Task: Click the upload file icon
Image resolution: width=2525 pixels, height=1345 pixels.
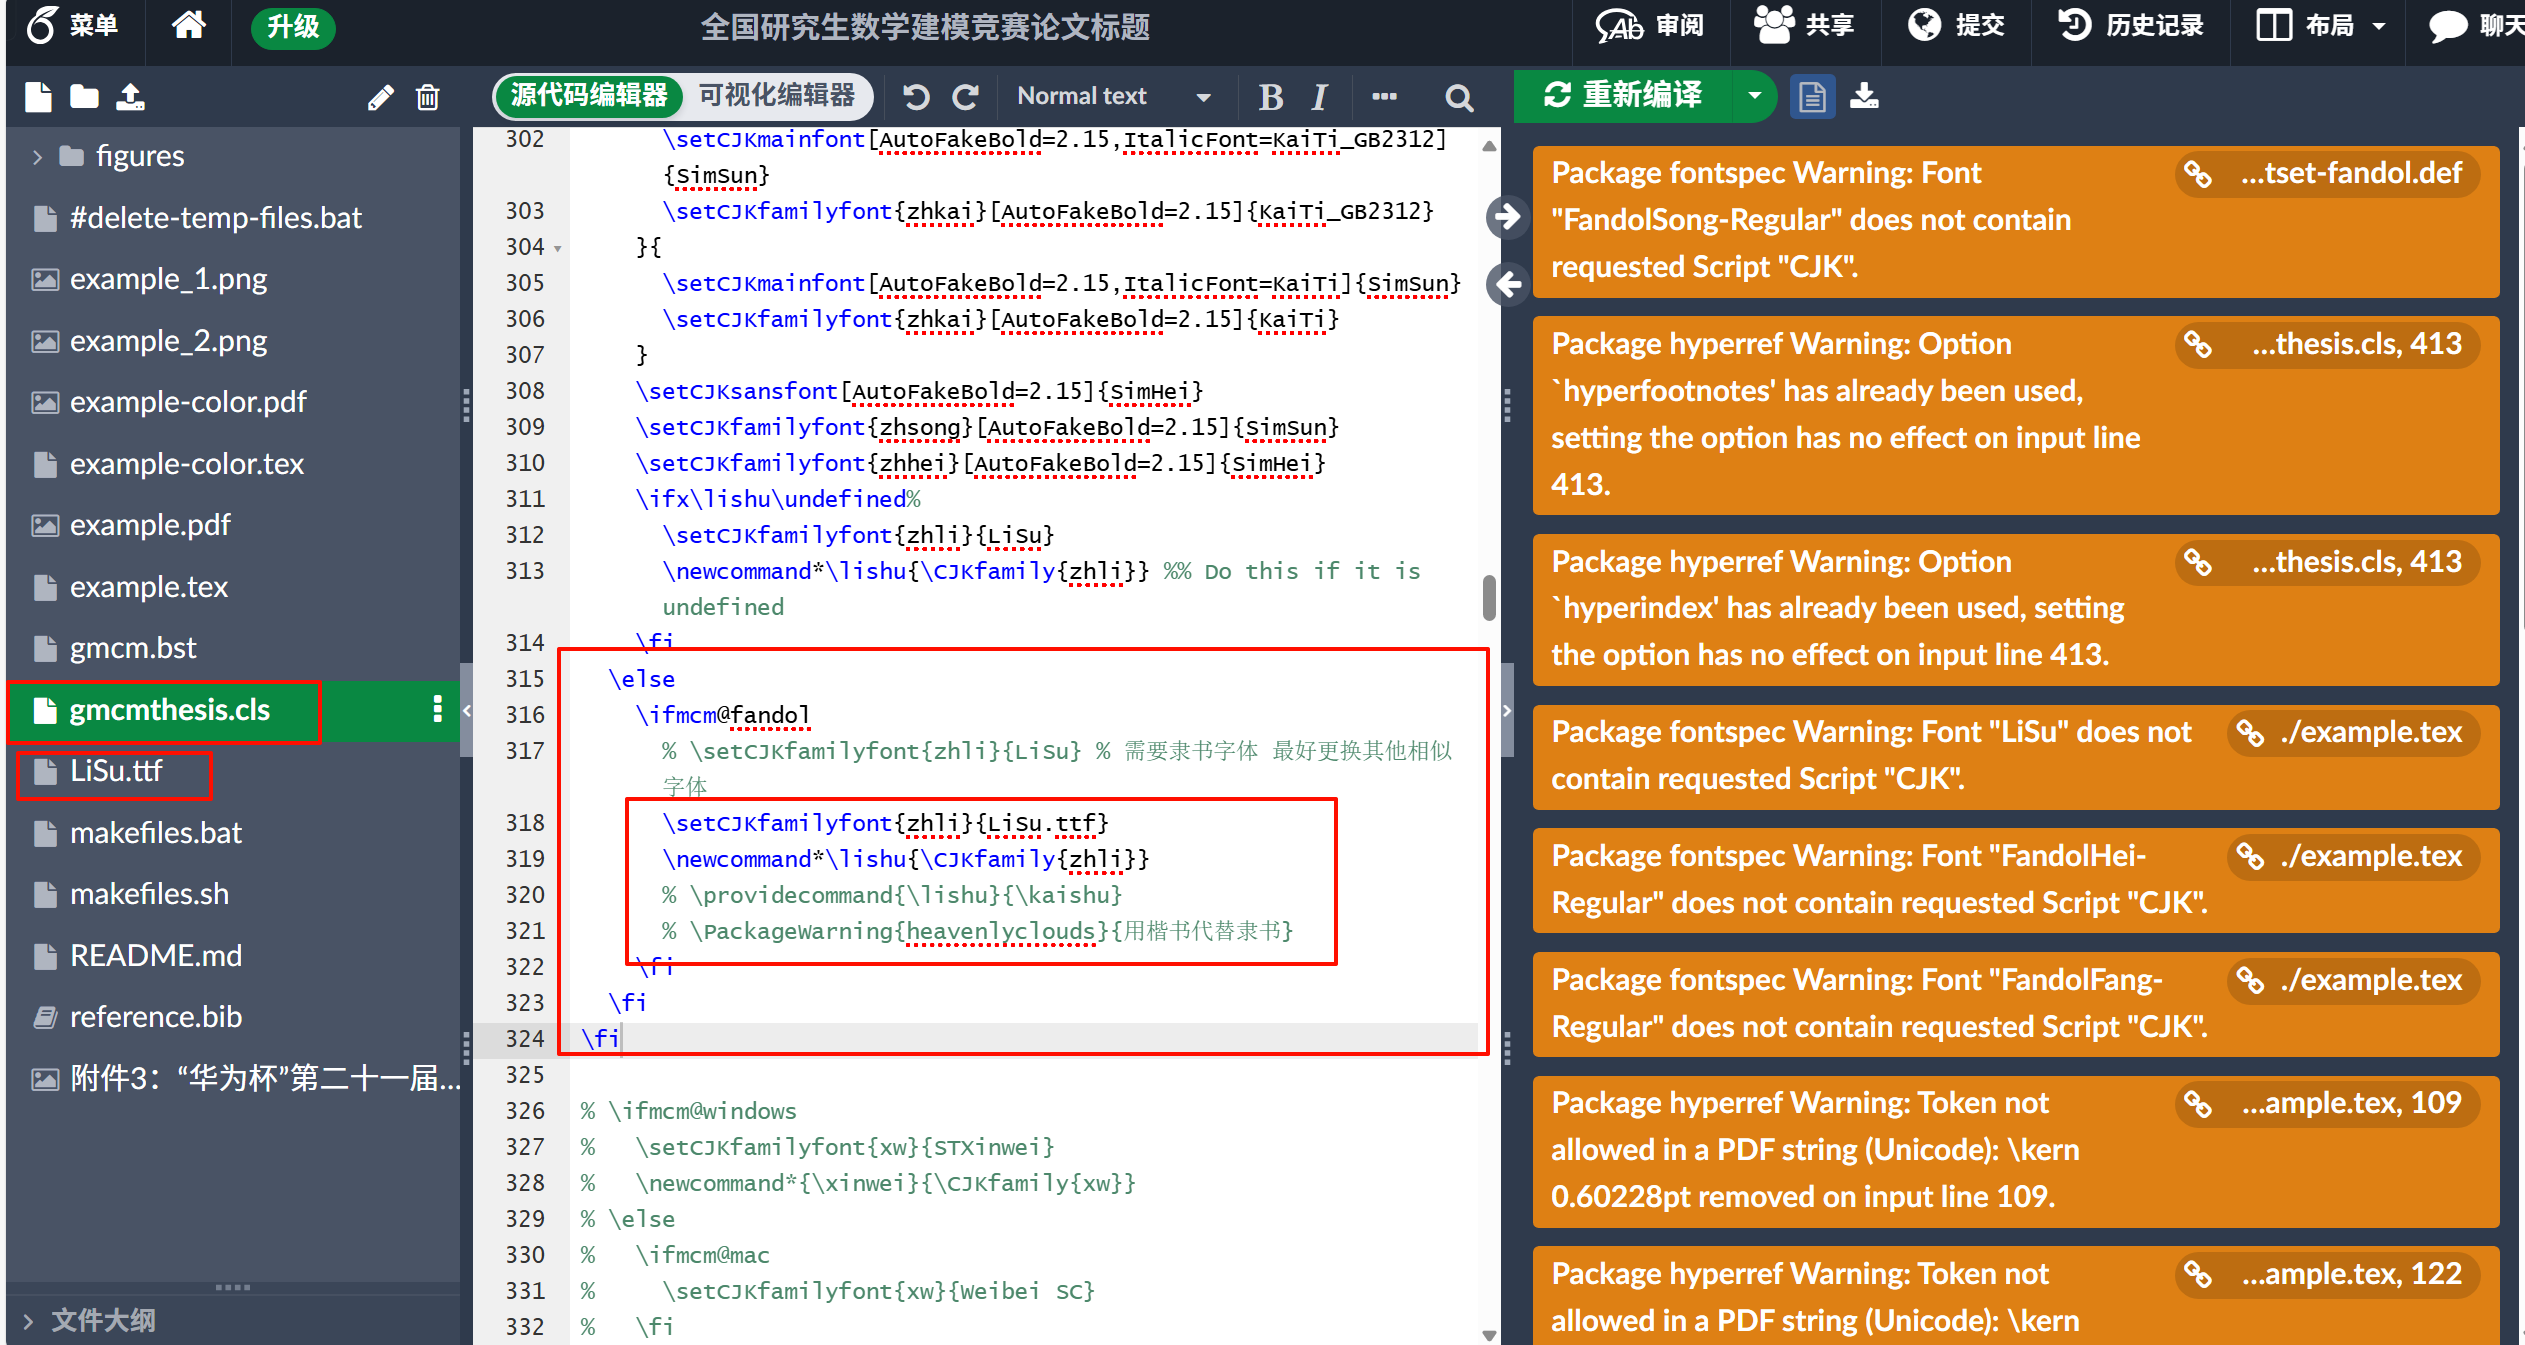Action: (131, 97)
